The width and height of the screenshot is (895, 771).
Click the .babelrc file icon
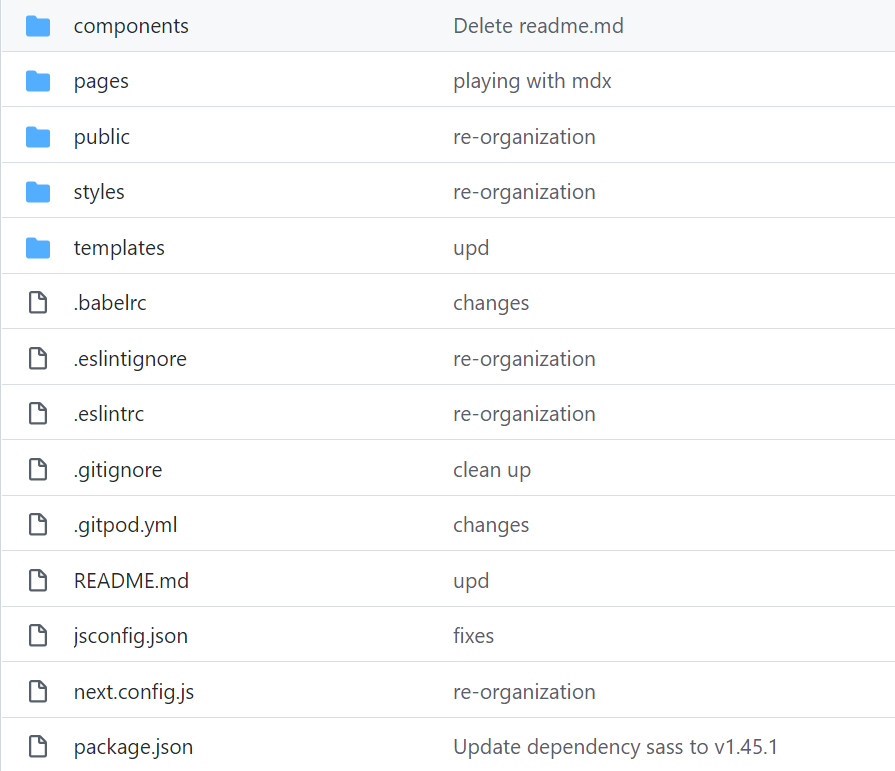pyautogui.click(x=38, y=302)
